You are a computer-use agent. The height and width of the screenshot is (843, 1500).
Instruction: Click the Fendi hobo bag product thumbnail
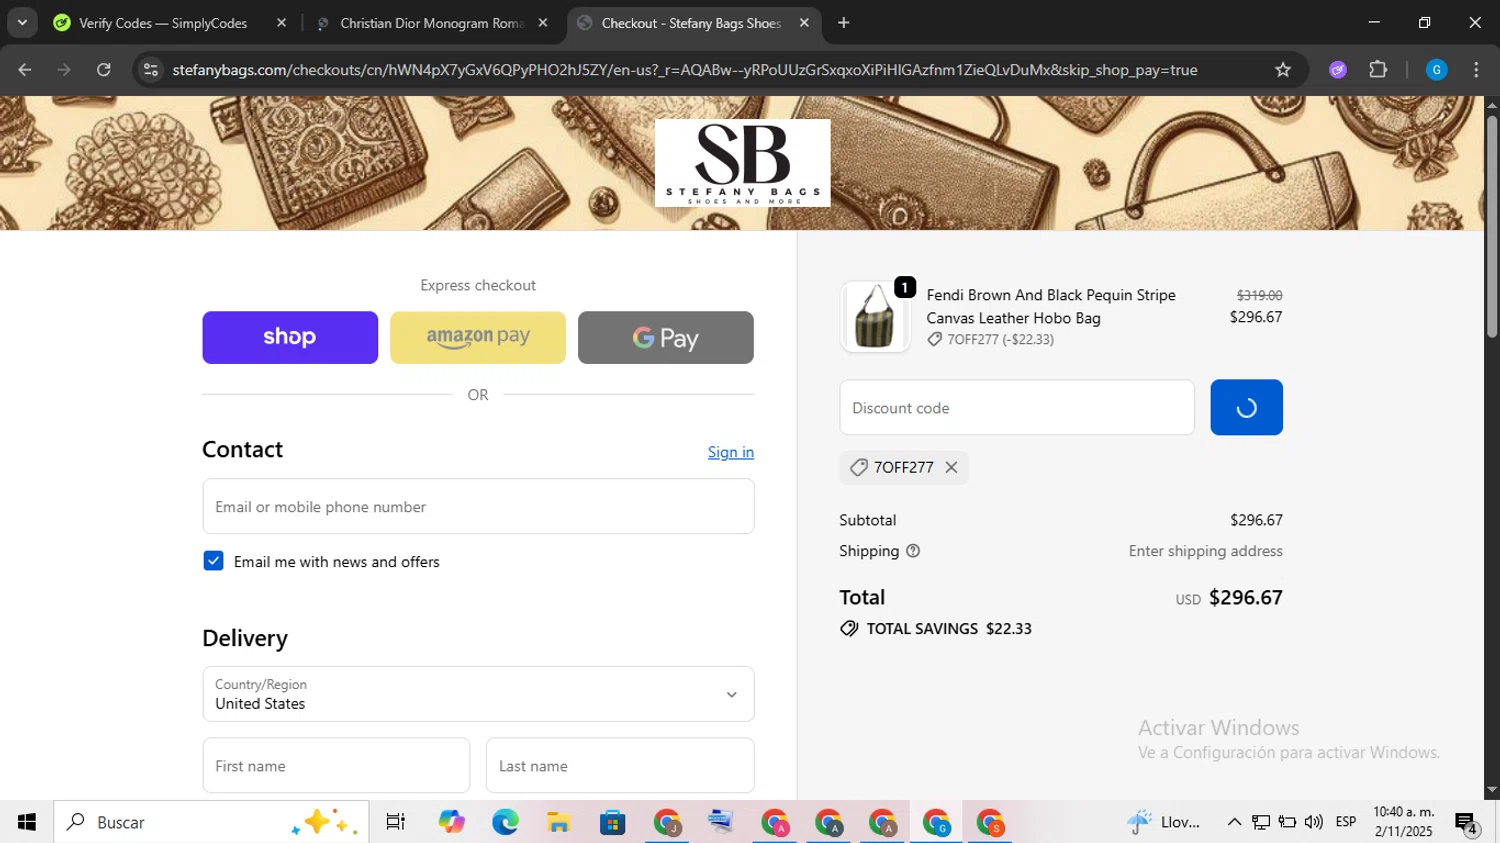click(875, 316)
